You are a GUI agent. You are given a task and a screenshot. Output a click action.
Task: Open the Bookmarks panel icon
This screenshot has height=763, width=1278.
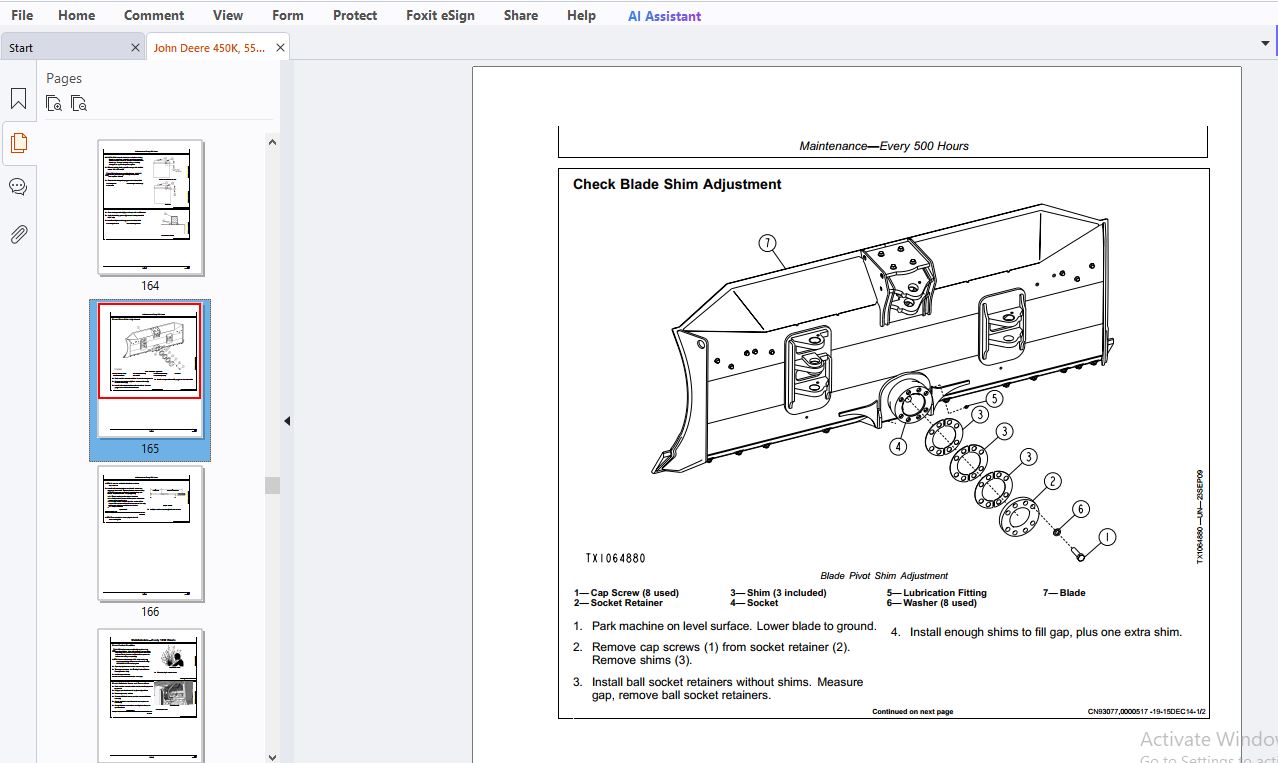pos(18,98)
